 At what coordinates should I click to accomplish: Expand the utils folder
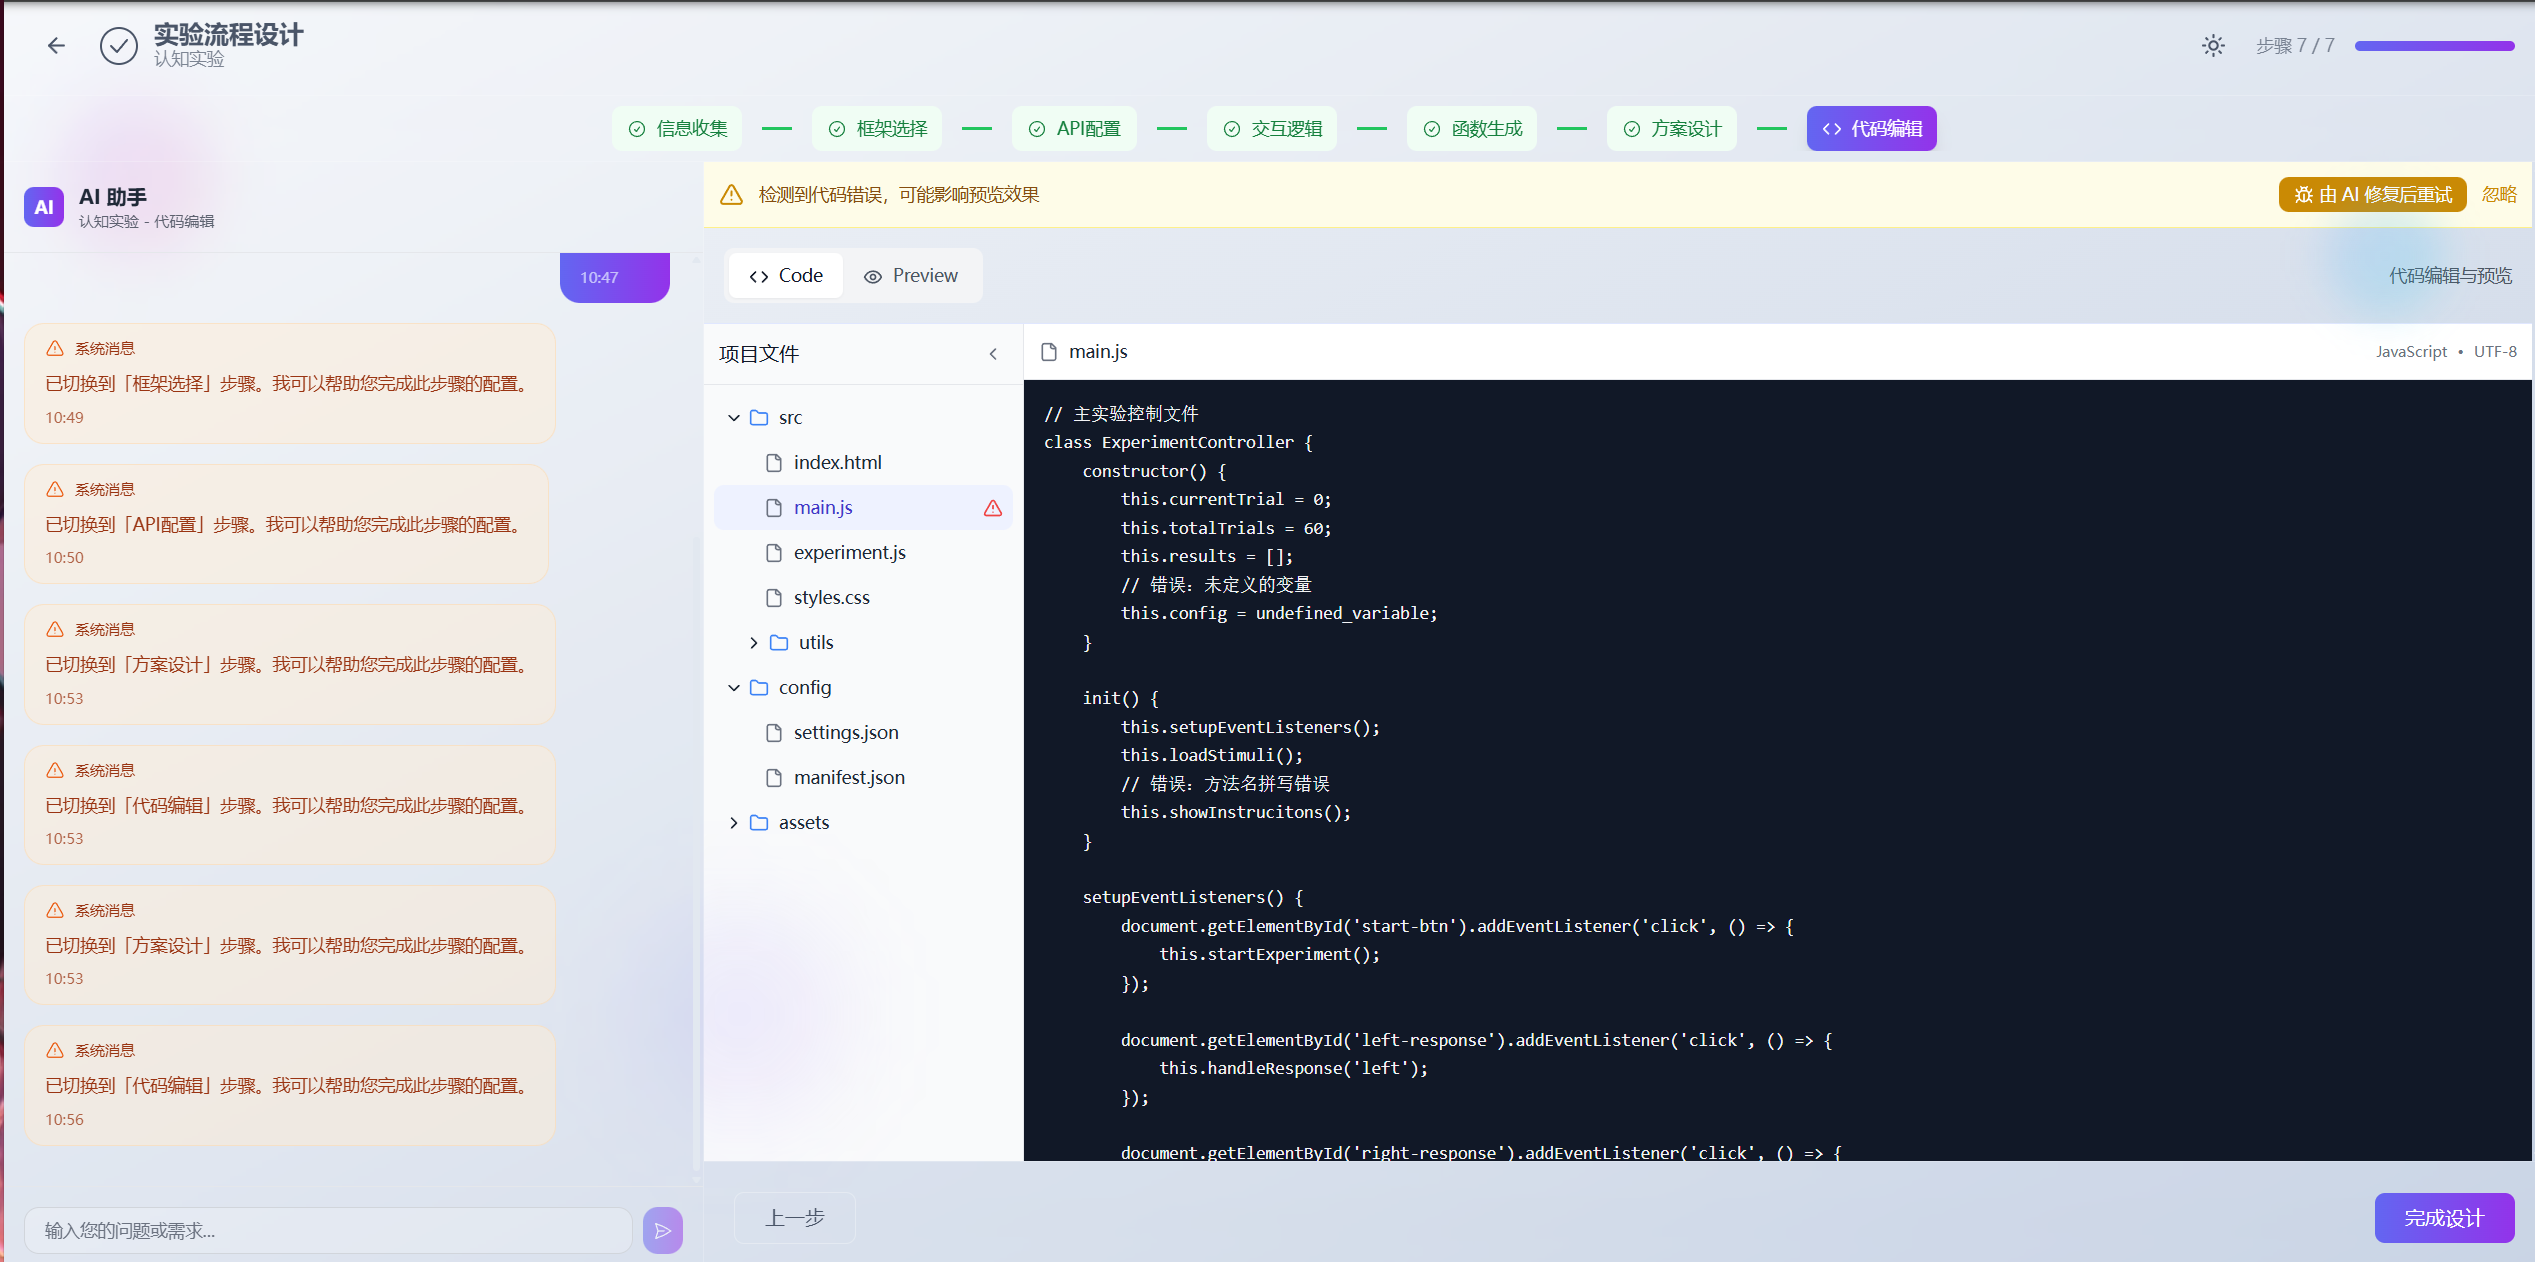pyautogui.click(x=753, y=642)
